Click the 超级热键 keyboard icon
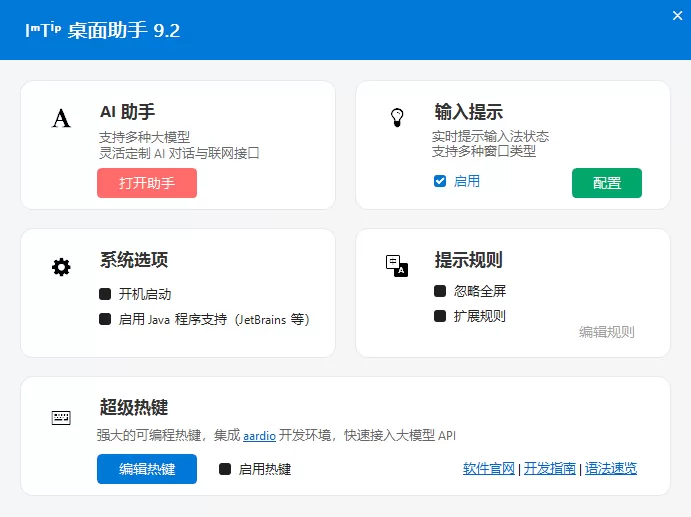Viewport: 691px width, 517px height. pos(61,417)
